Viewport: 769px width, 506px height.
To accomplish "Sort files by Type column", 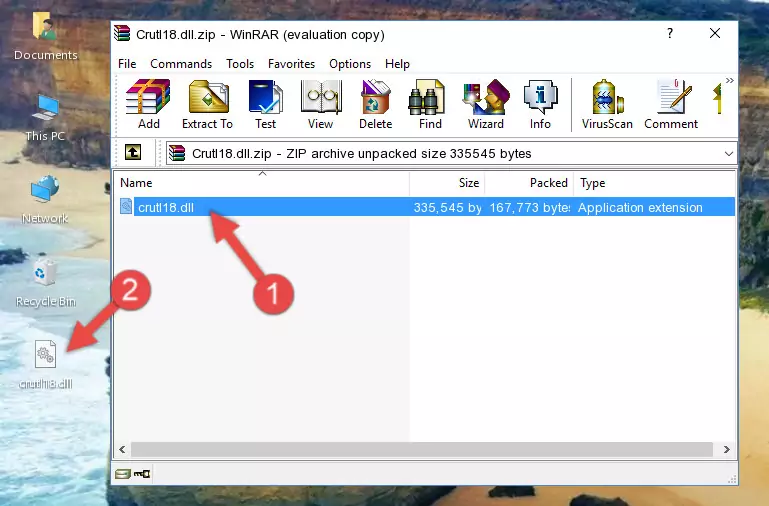I will click(x=655, y=183).
